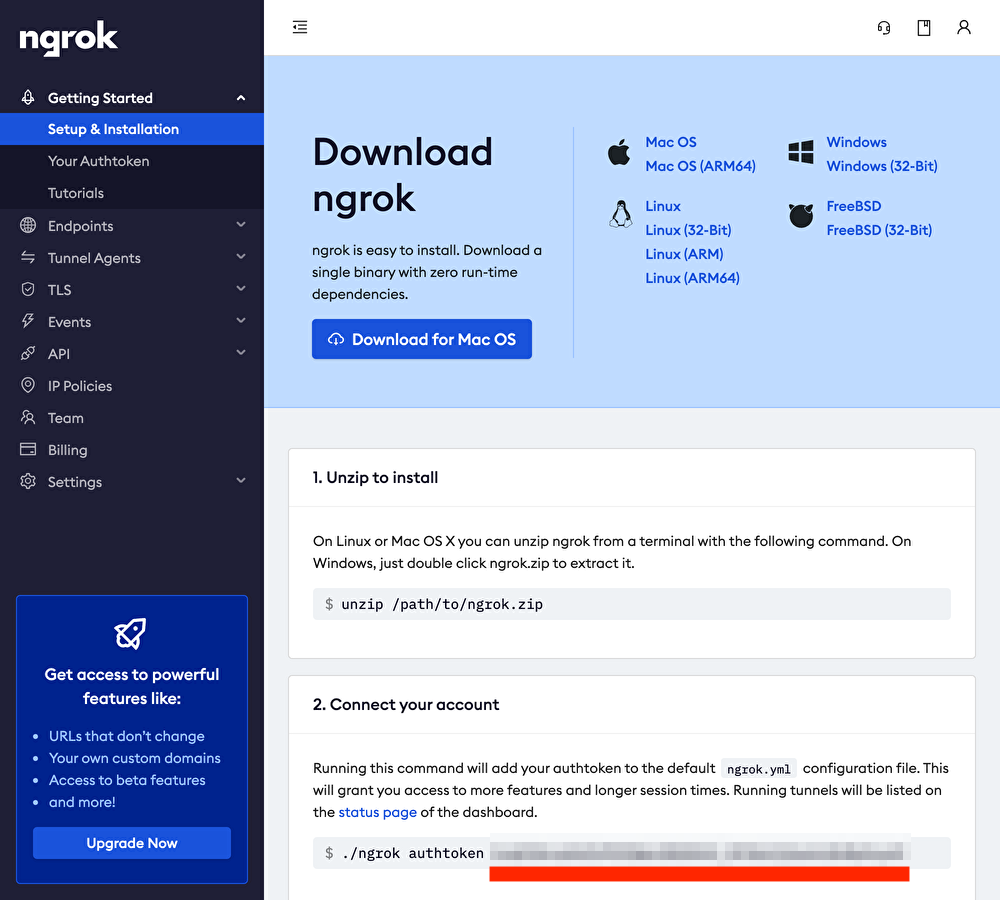Click the ngrok logo in the sidebar
Image resolution: width=1000 pixels, height=900 pixels.
pos(68,38)
